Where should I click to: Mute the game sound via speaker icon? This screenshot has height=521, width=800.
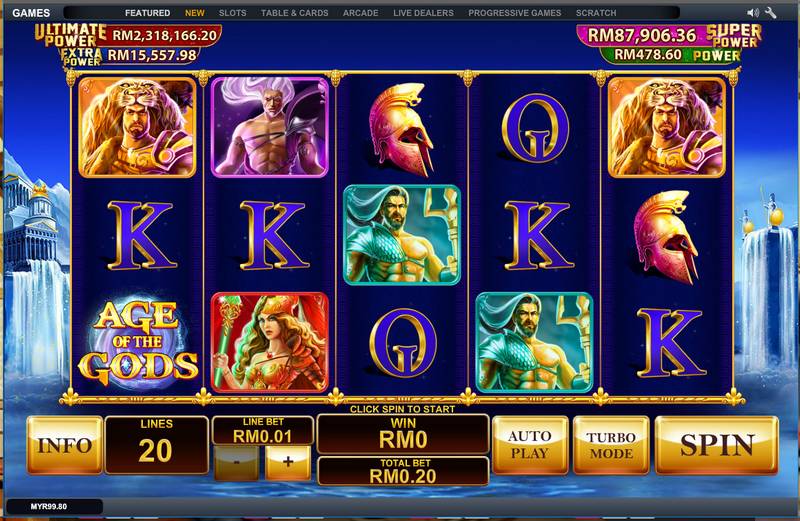click(x=753, y=13)
